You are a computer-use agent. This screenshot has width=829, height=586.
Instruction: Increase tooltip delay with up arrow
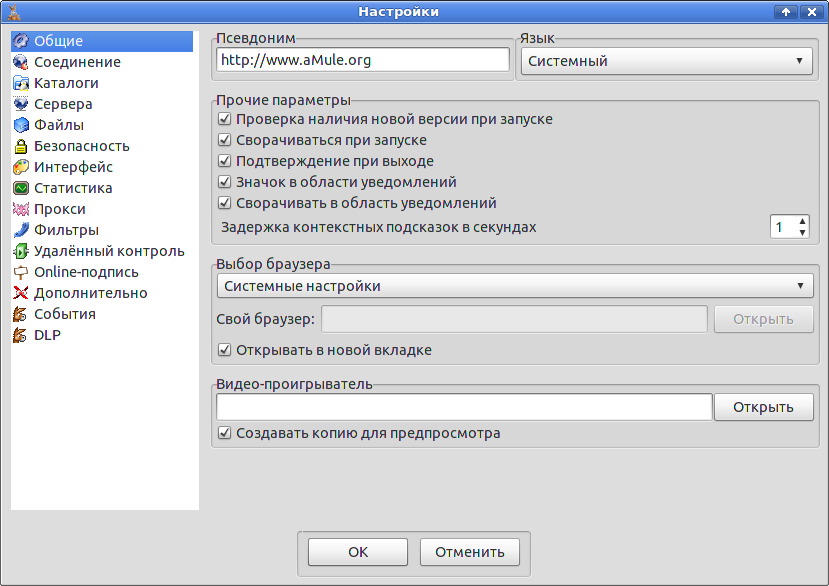click(803, 222)
